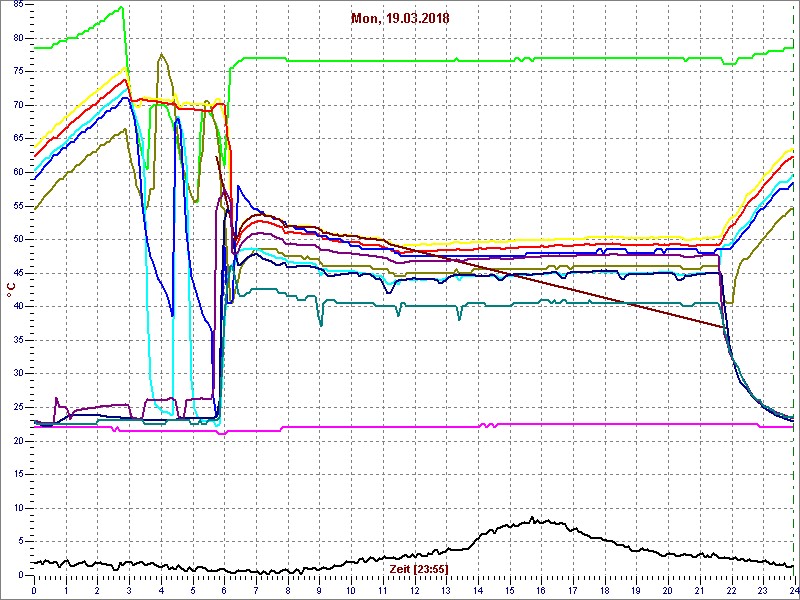Click hour 23 on the time axis
The height and width of the screenshot is (600, 800).
coord(763,590)
